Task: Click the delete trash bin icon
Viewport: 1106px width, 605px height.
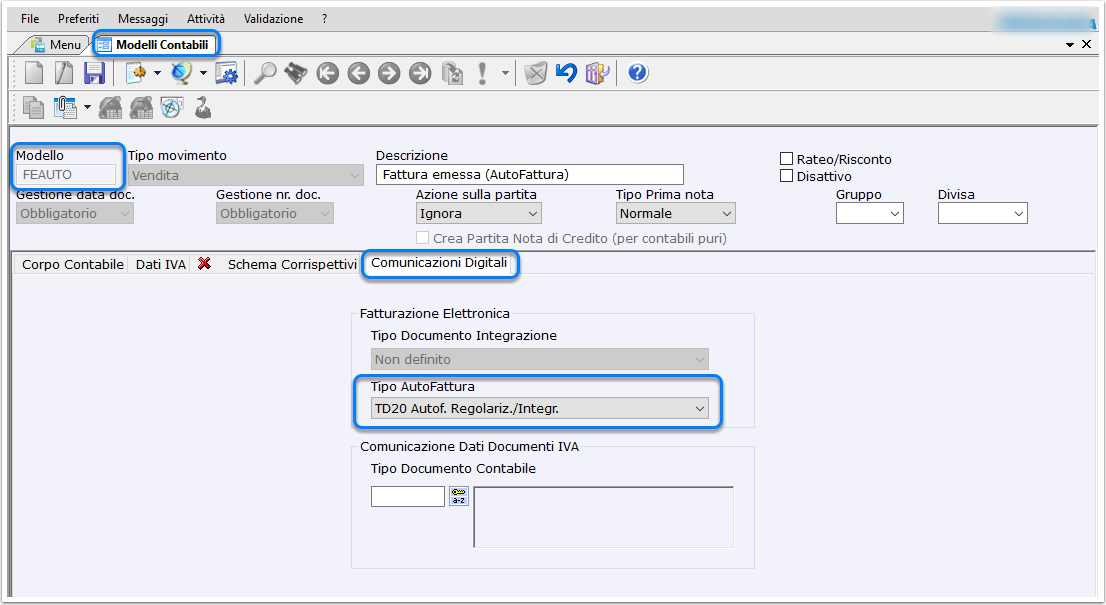Action: pyautogui.click(x=535, y=73)
